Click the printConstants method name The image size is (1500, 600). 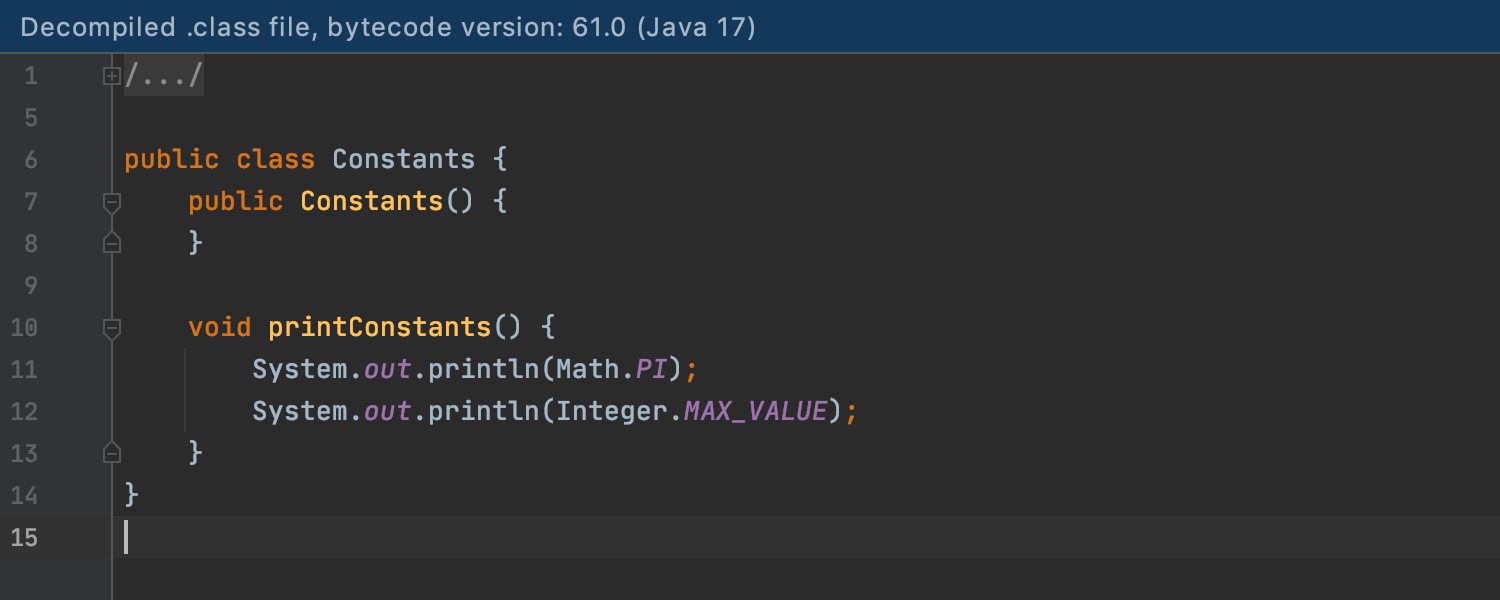tap(380, 328)
